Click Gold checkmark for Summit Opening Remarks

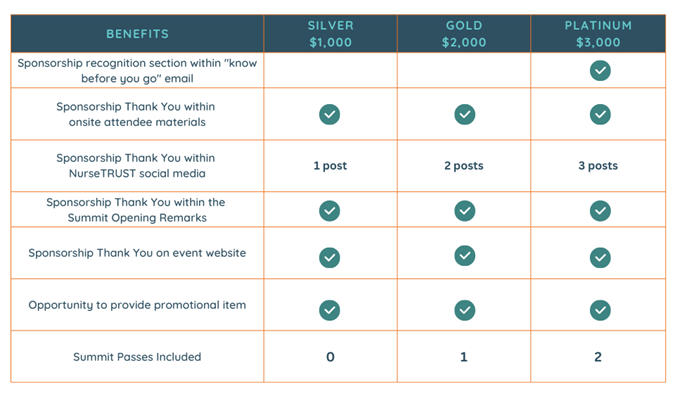coord(465,211)
